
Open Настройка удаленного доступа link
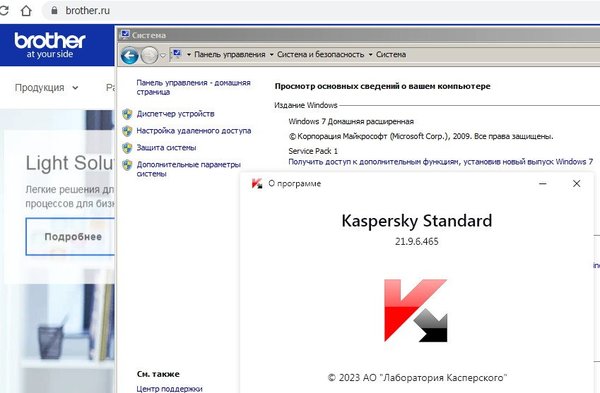point(194,130)
